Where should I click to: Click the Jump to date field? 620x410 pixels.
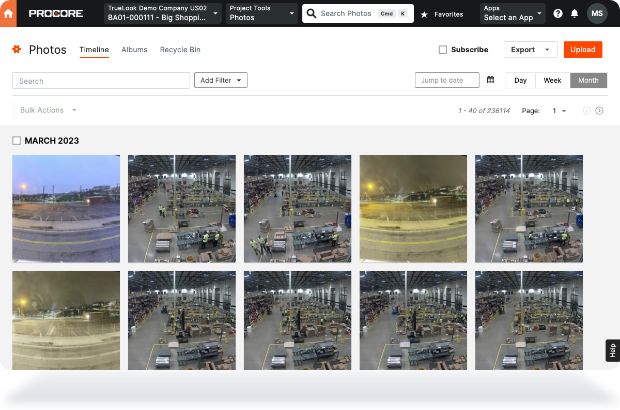[x=447, y=80]
